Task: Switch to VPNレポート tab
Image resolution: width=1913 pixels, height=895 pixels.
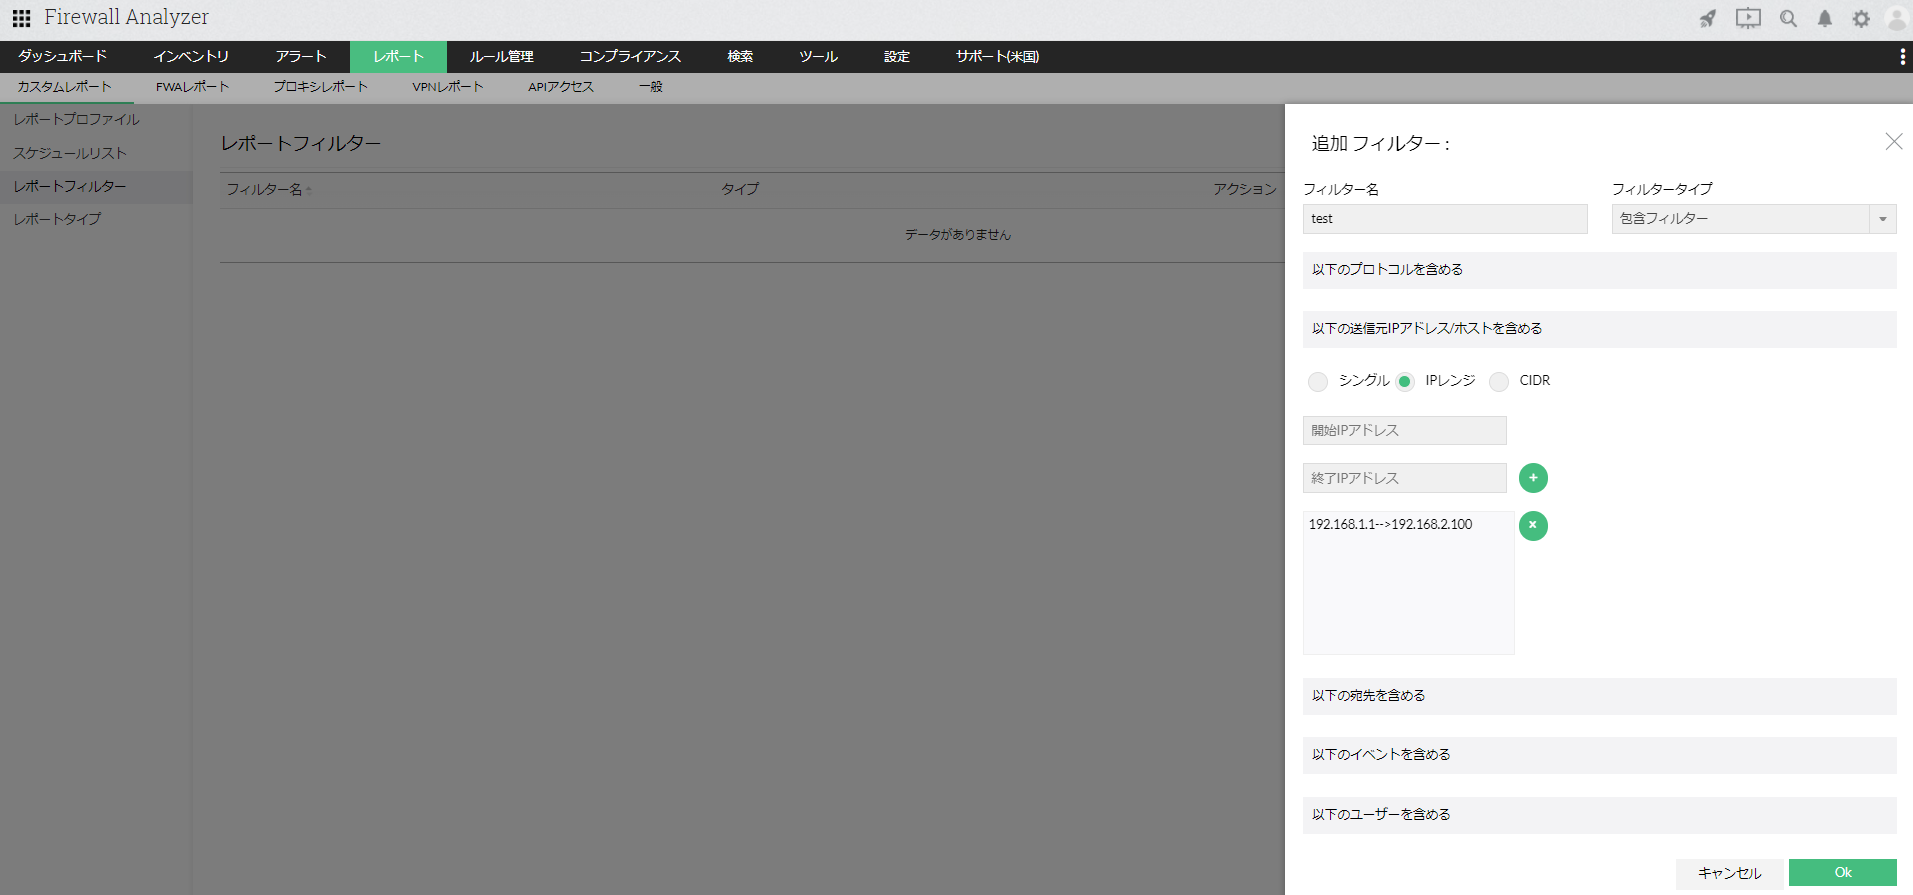Action: [448, 87]
